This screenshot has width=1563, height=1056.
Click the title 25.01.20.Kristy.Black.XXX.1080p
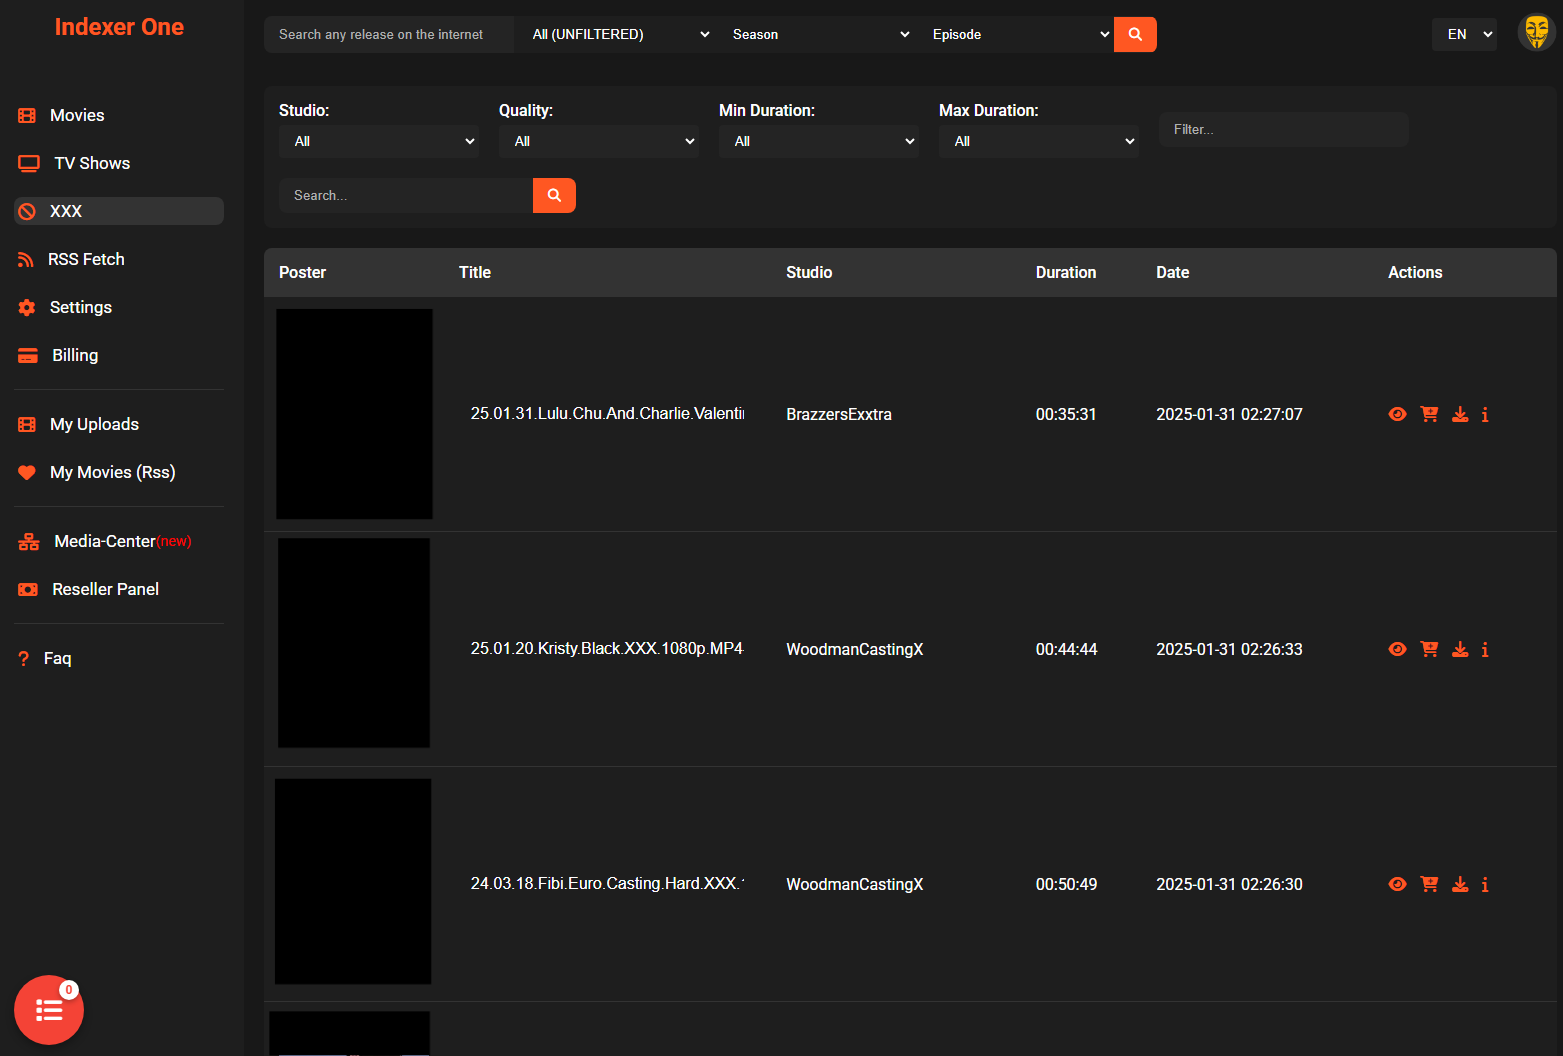607,648
